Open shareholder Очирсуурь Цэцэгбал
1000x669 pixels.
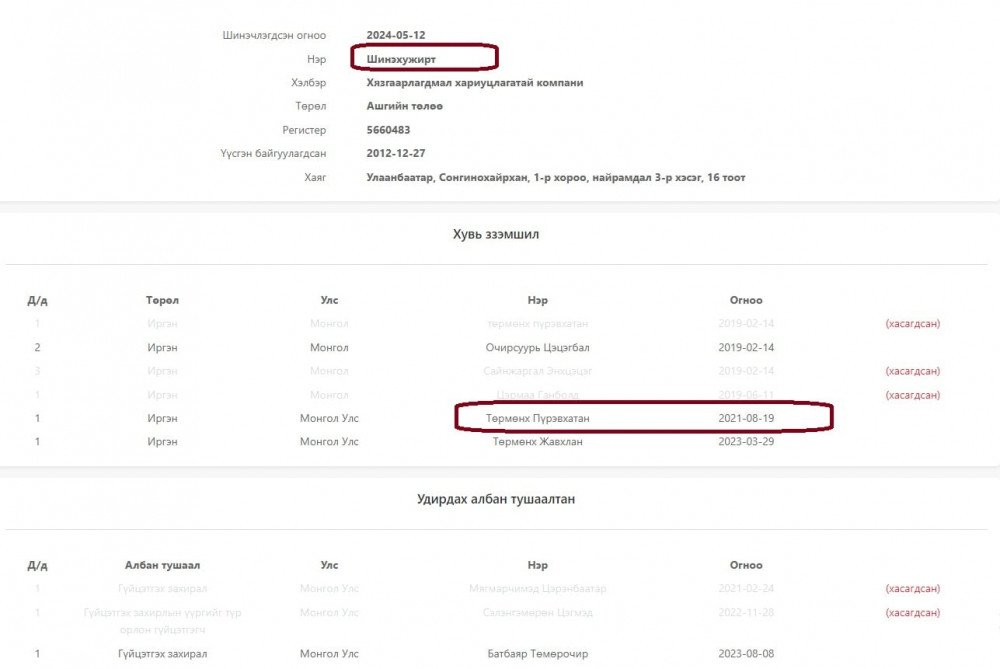pos(539,347)
